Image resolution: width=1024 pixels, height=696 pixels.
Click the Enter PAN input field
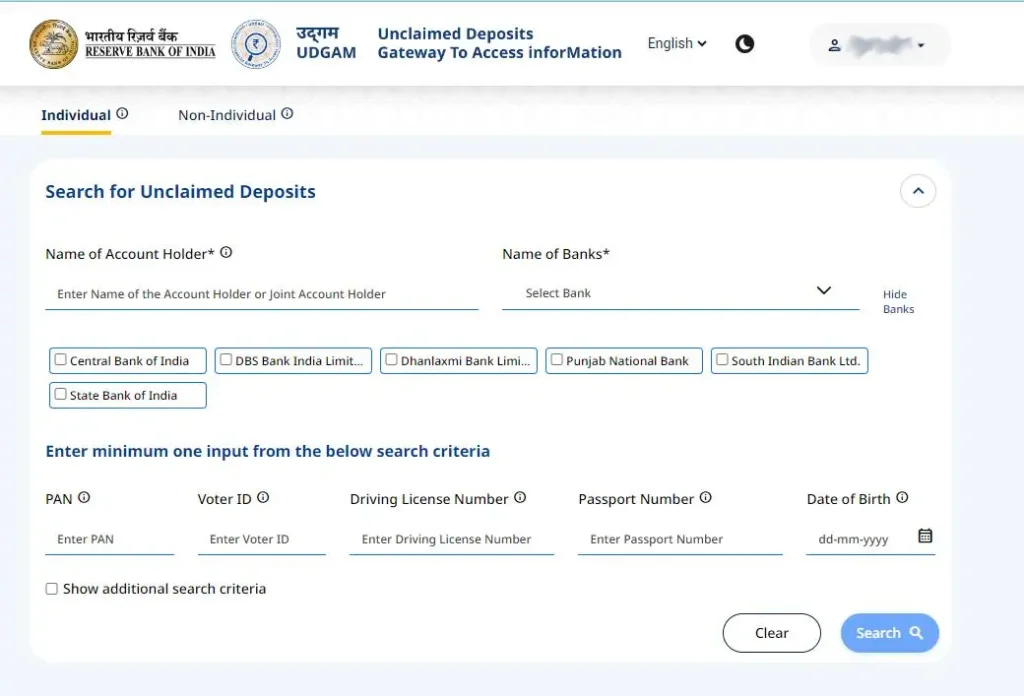109,539
